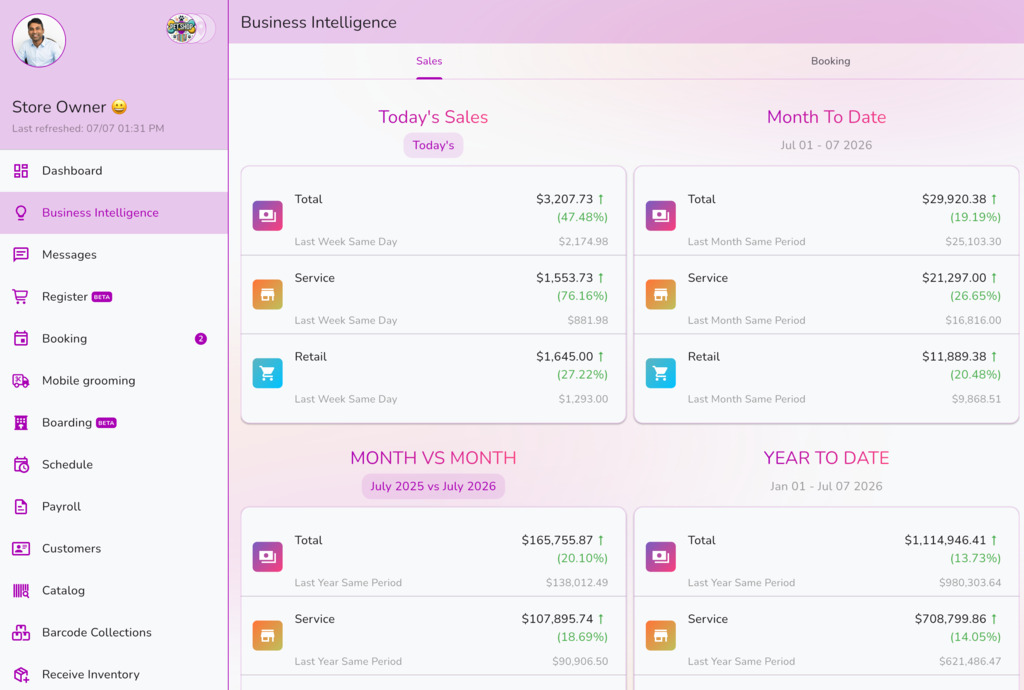Click the Store Owner name label
This screenshot has width=1024, height=690.
(x=59, y=107)
